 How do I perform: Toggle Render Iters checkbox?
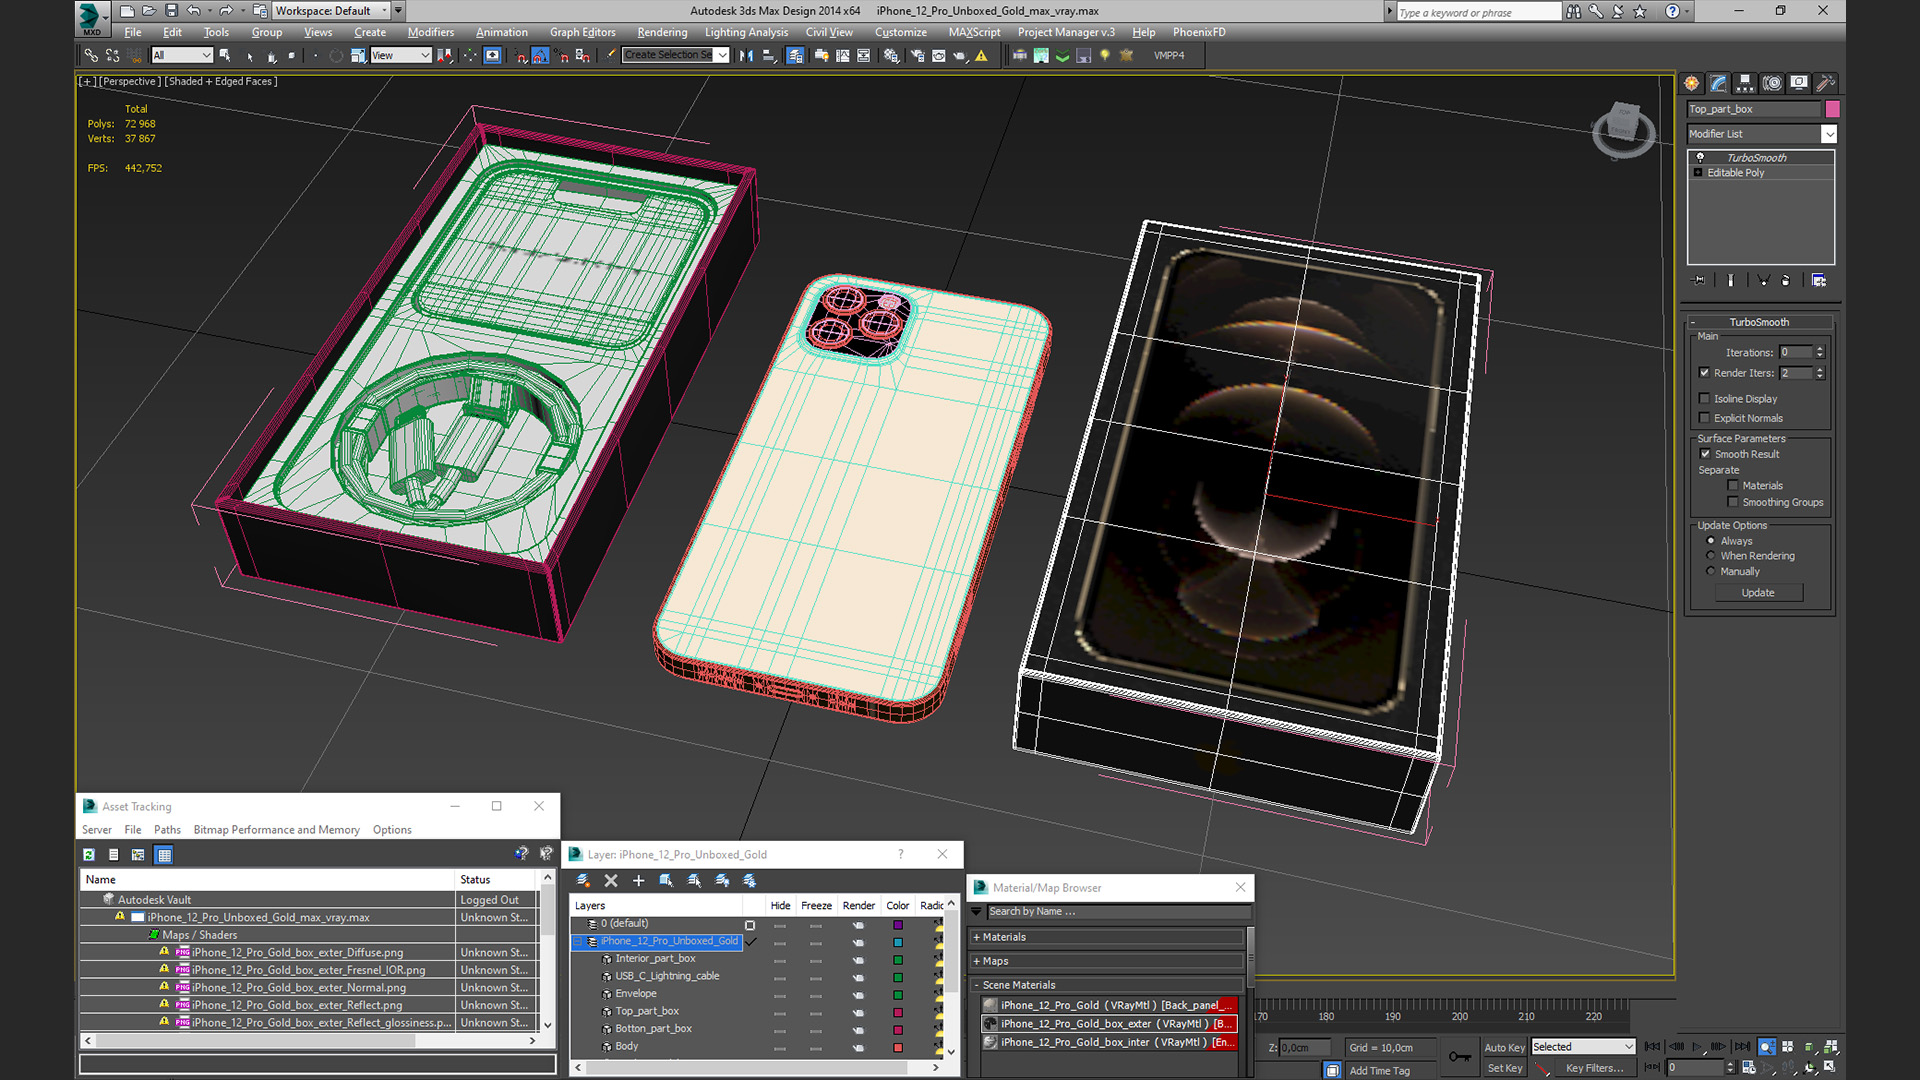(x=1705, y=372)
